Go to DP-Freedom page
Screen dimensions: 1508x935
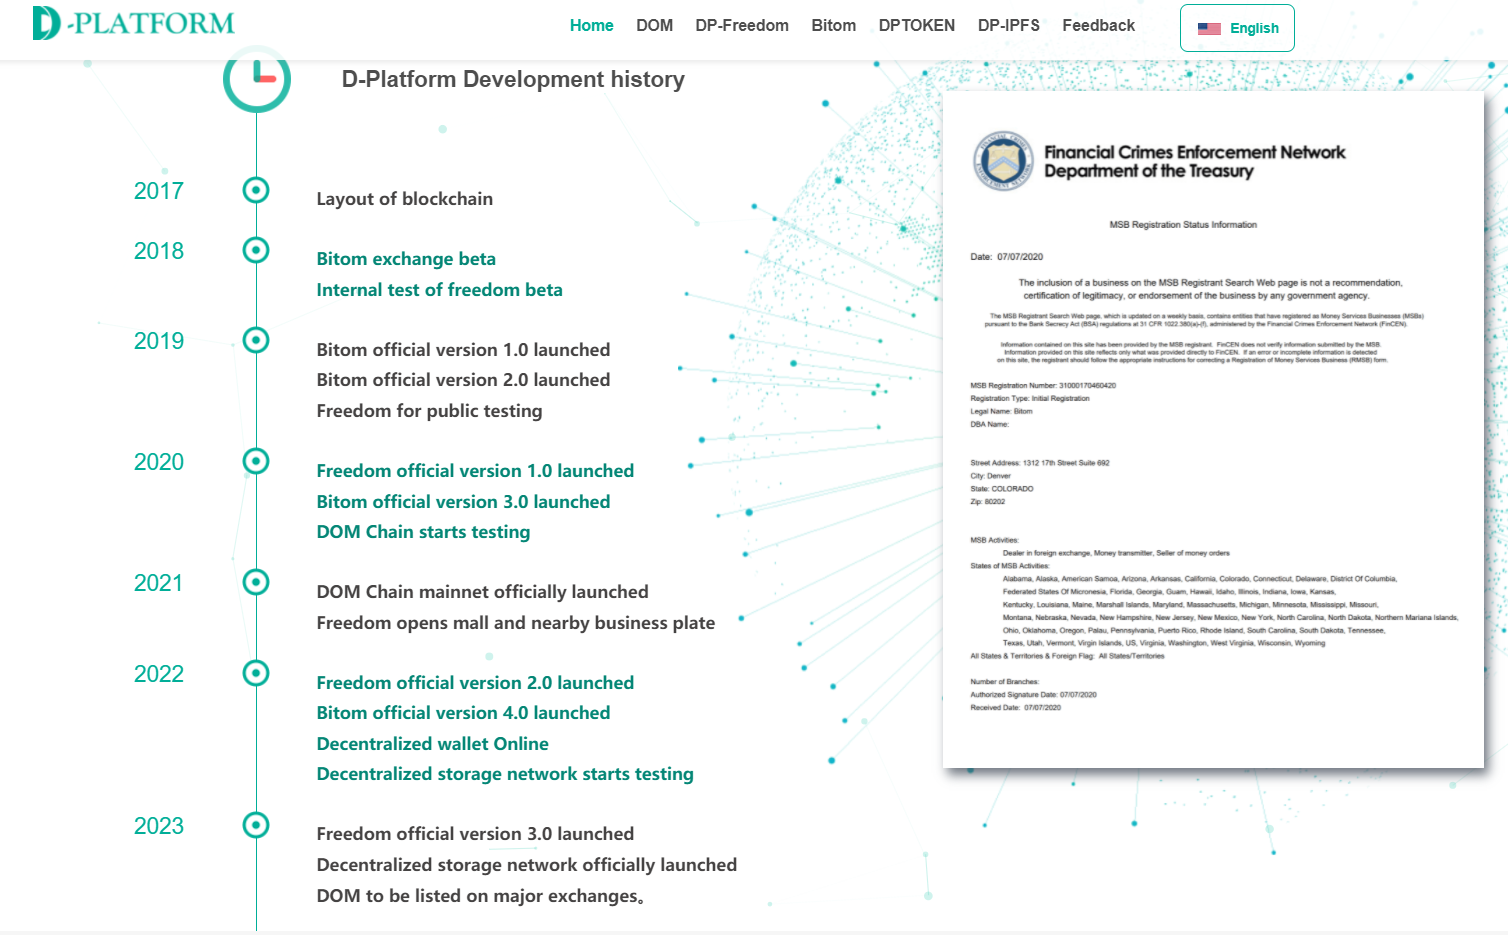point(742,26)
